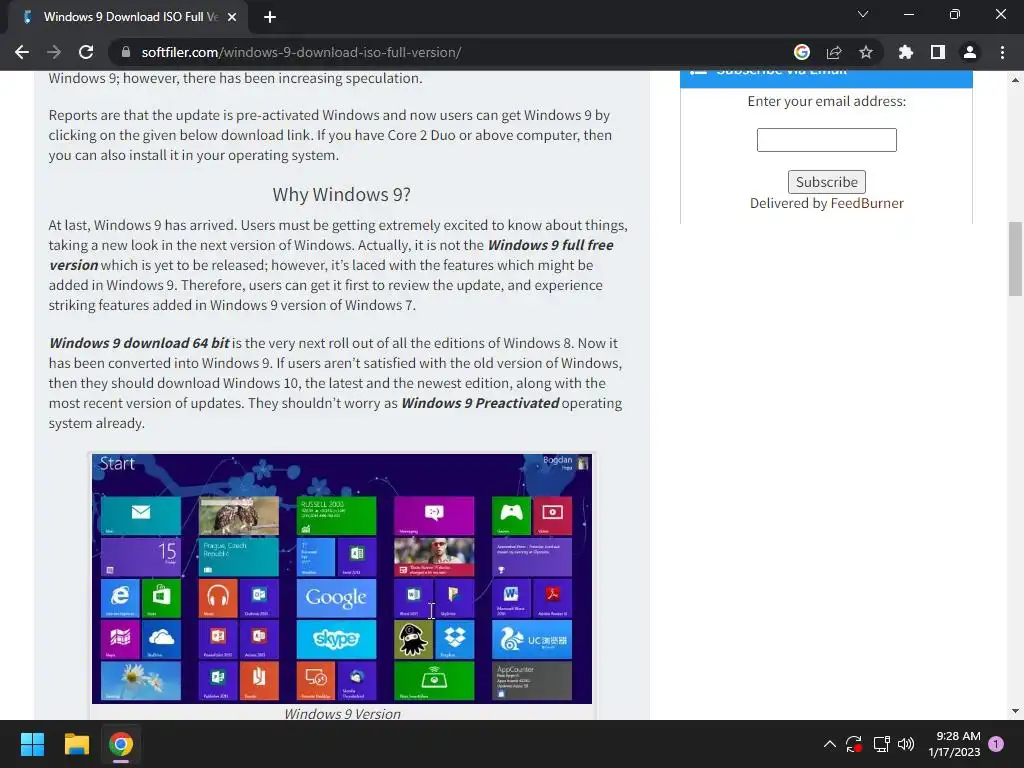
Task: Open the tab search dropdown arrow
Action: (863, 14)
